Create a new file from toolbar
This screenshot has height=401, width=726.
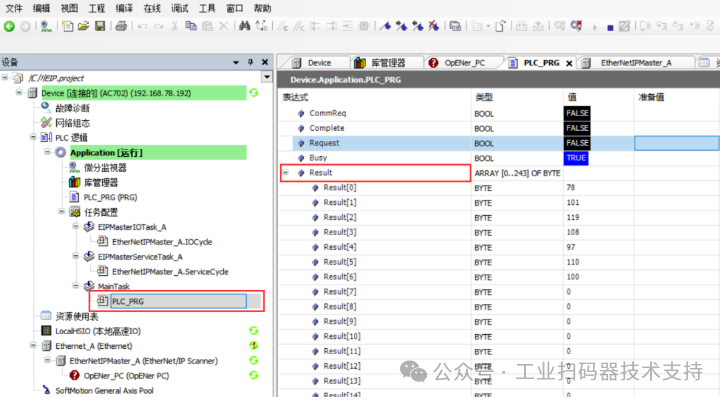(x=68, y=26)
